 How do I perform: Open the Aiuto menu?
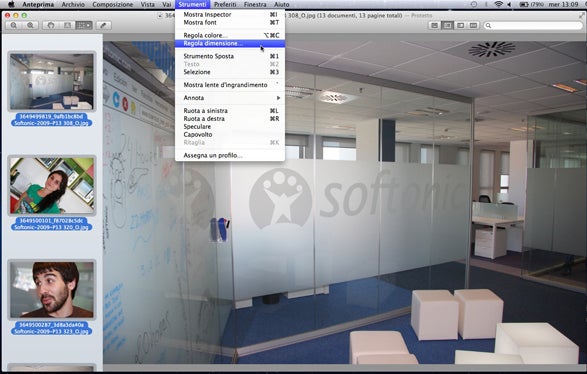(282, 4)
